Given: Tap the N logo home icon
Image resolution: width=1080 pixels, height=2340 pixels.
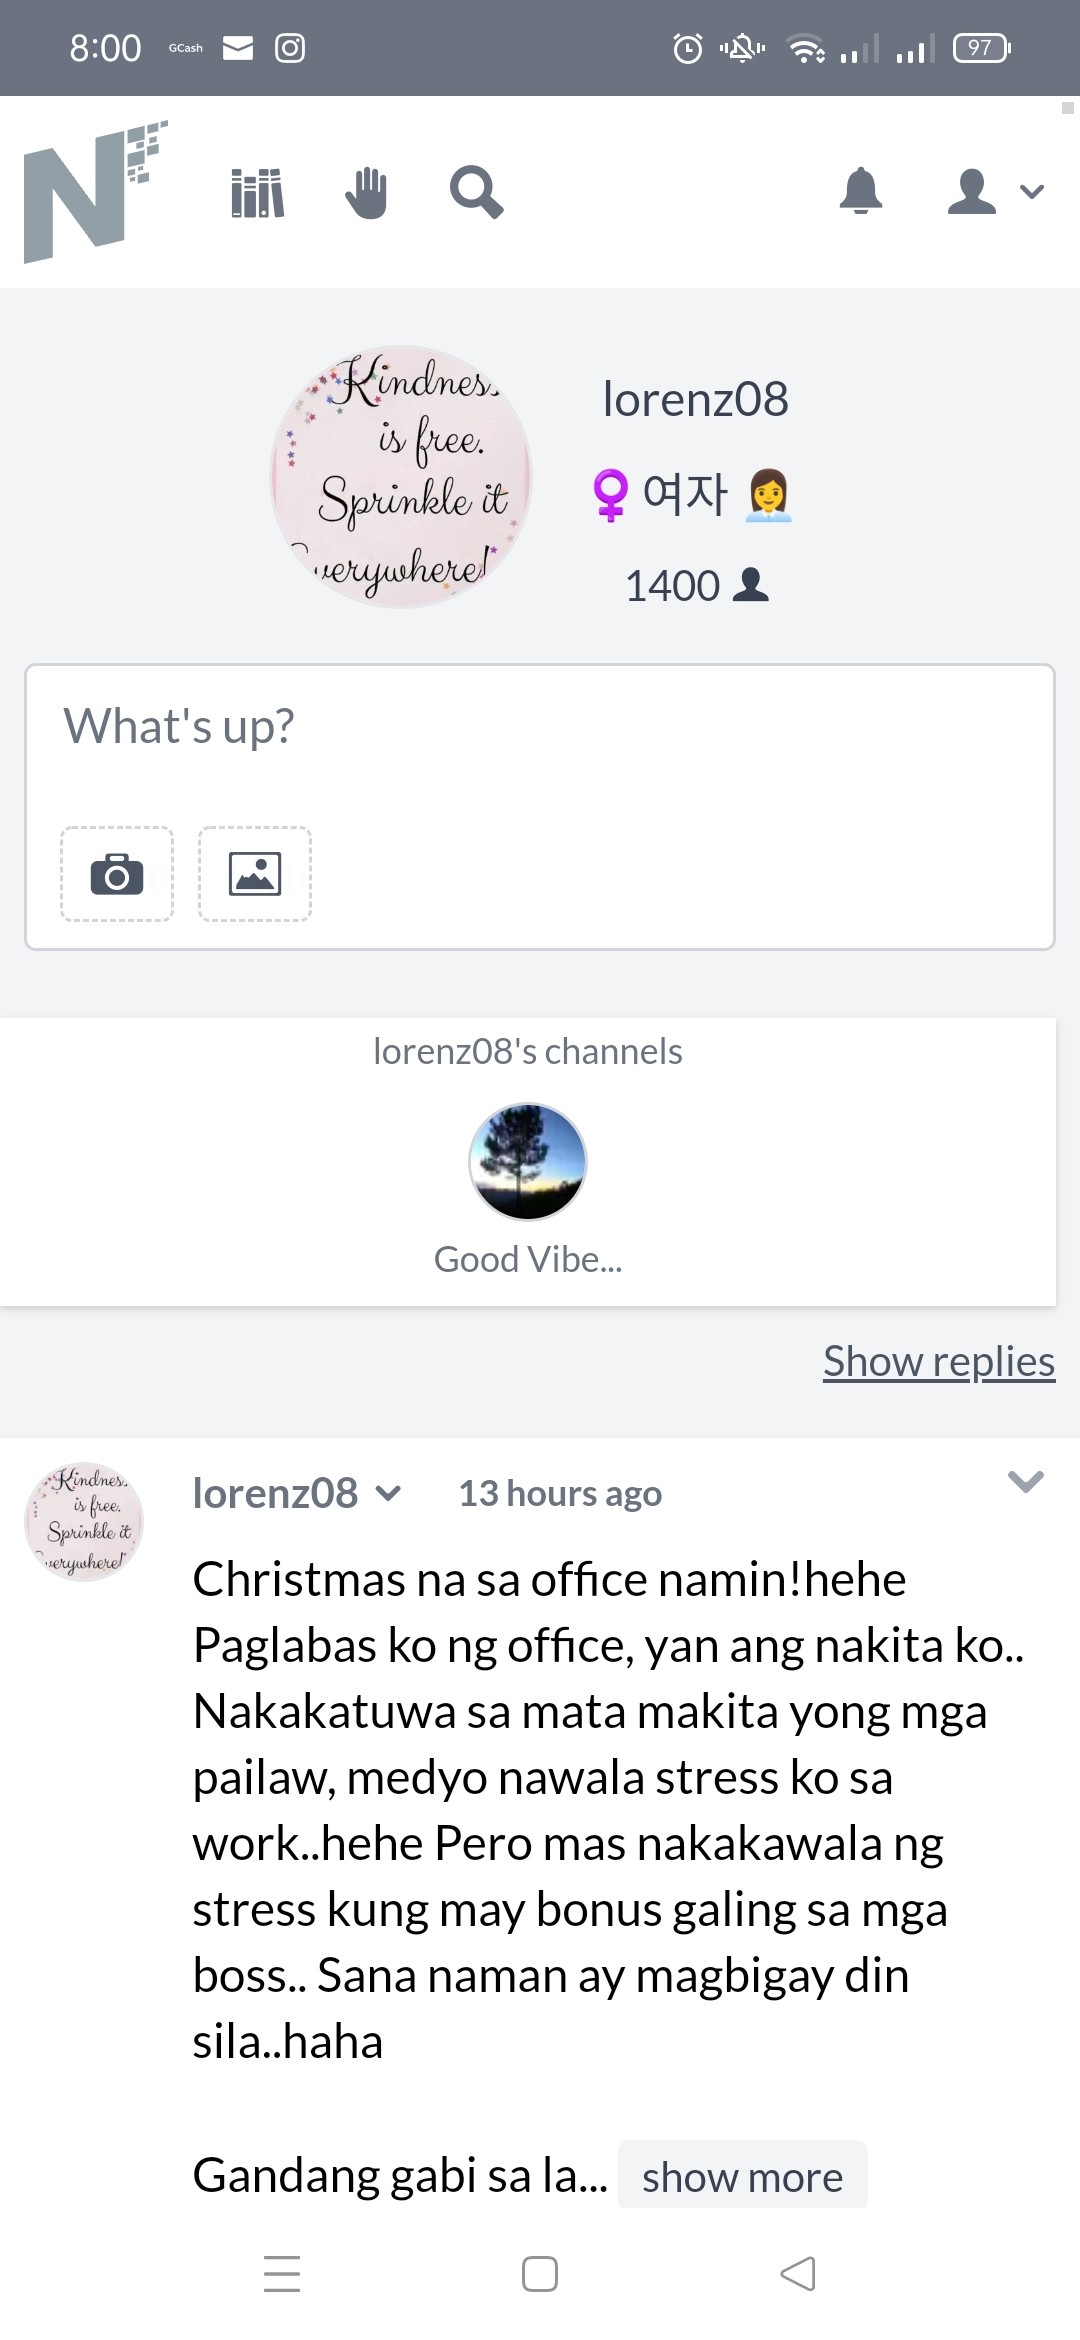Looking at the screenshot, I should [x=95, y=192].
